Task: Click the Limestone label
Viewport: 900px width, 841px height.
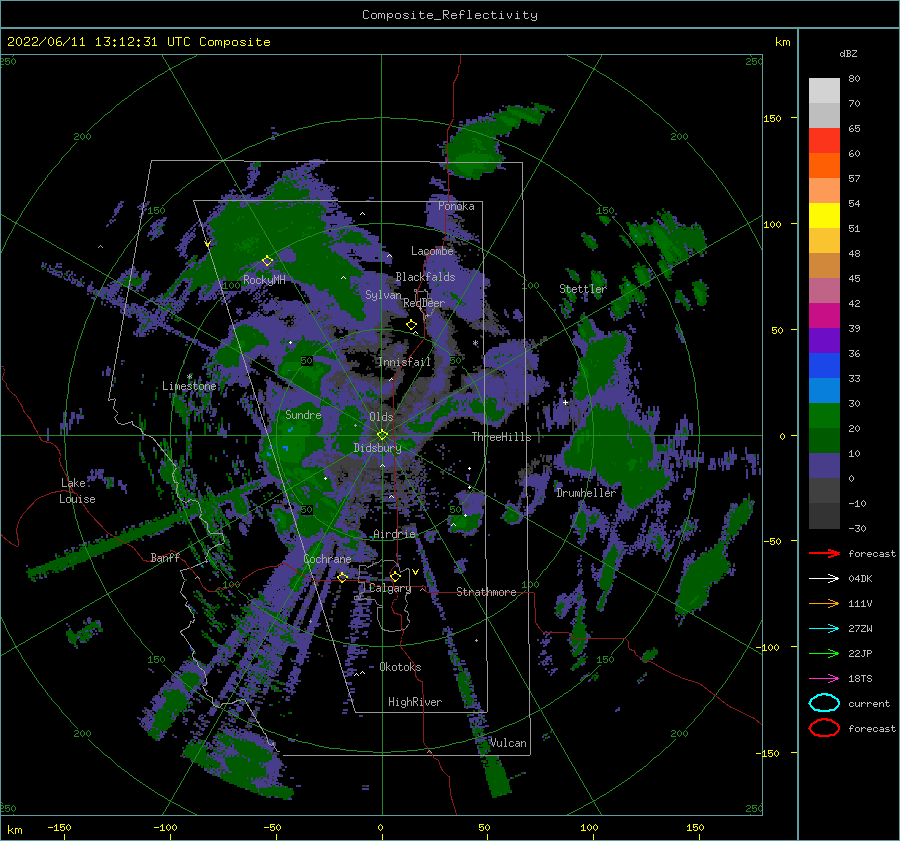Action: click(x=189, y=386)
